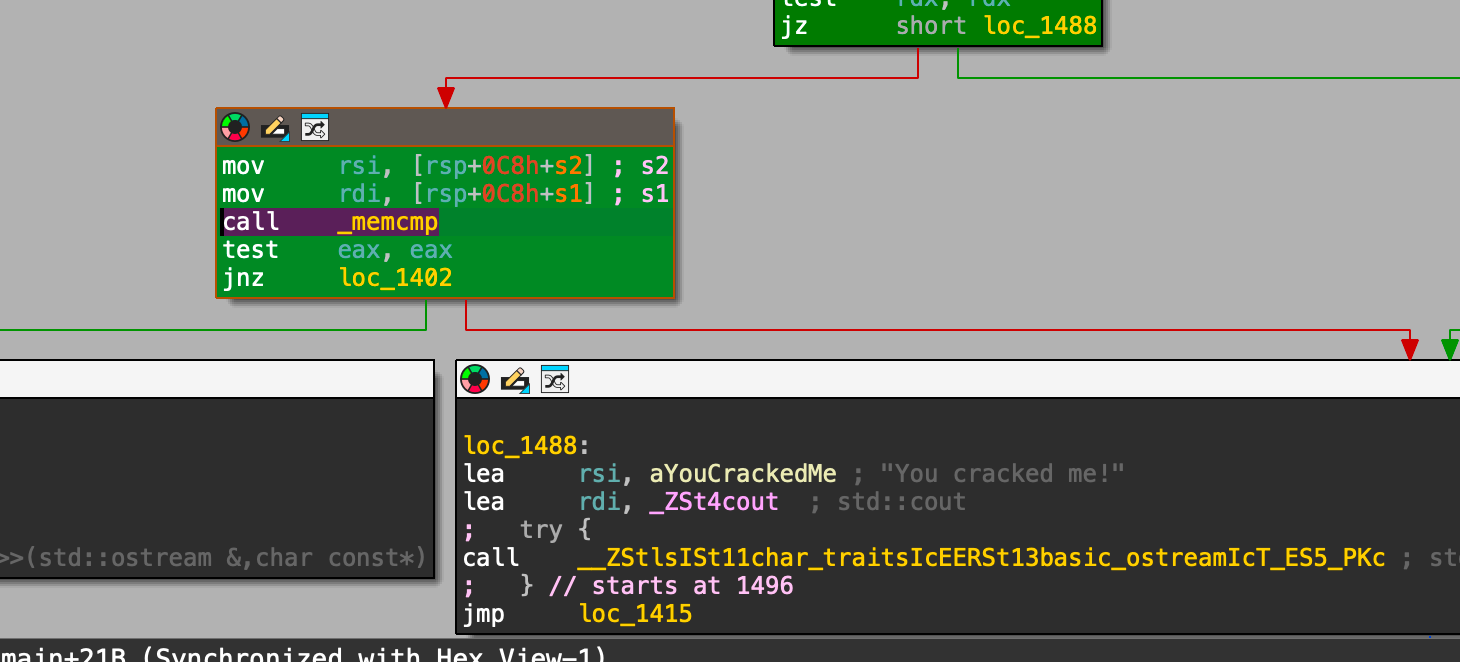The height and width of the screenshot is (662, 1460).
Task: Select the _ZSt4cout operand
Action: point(713,502)
